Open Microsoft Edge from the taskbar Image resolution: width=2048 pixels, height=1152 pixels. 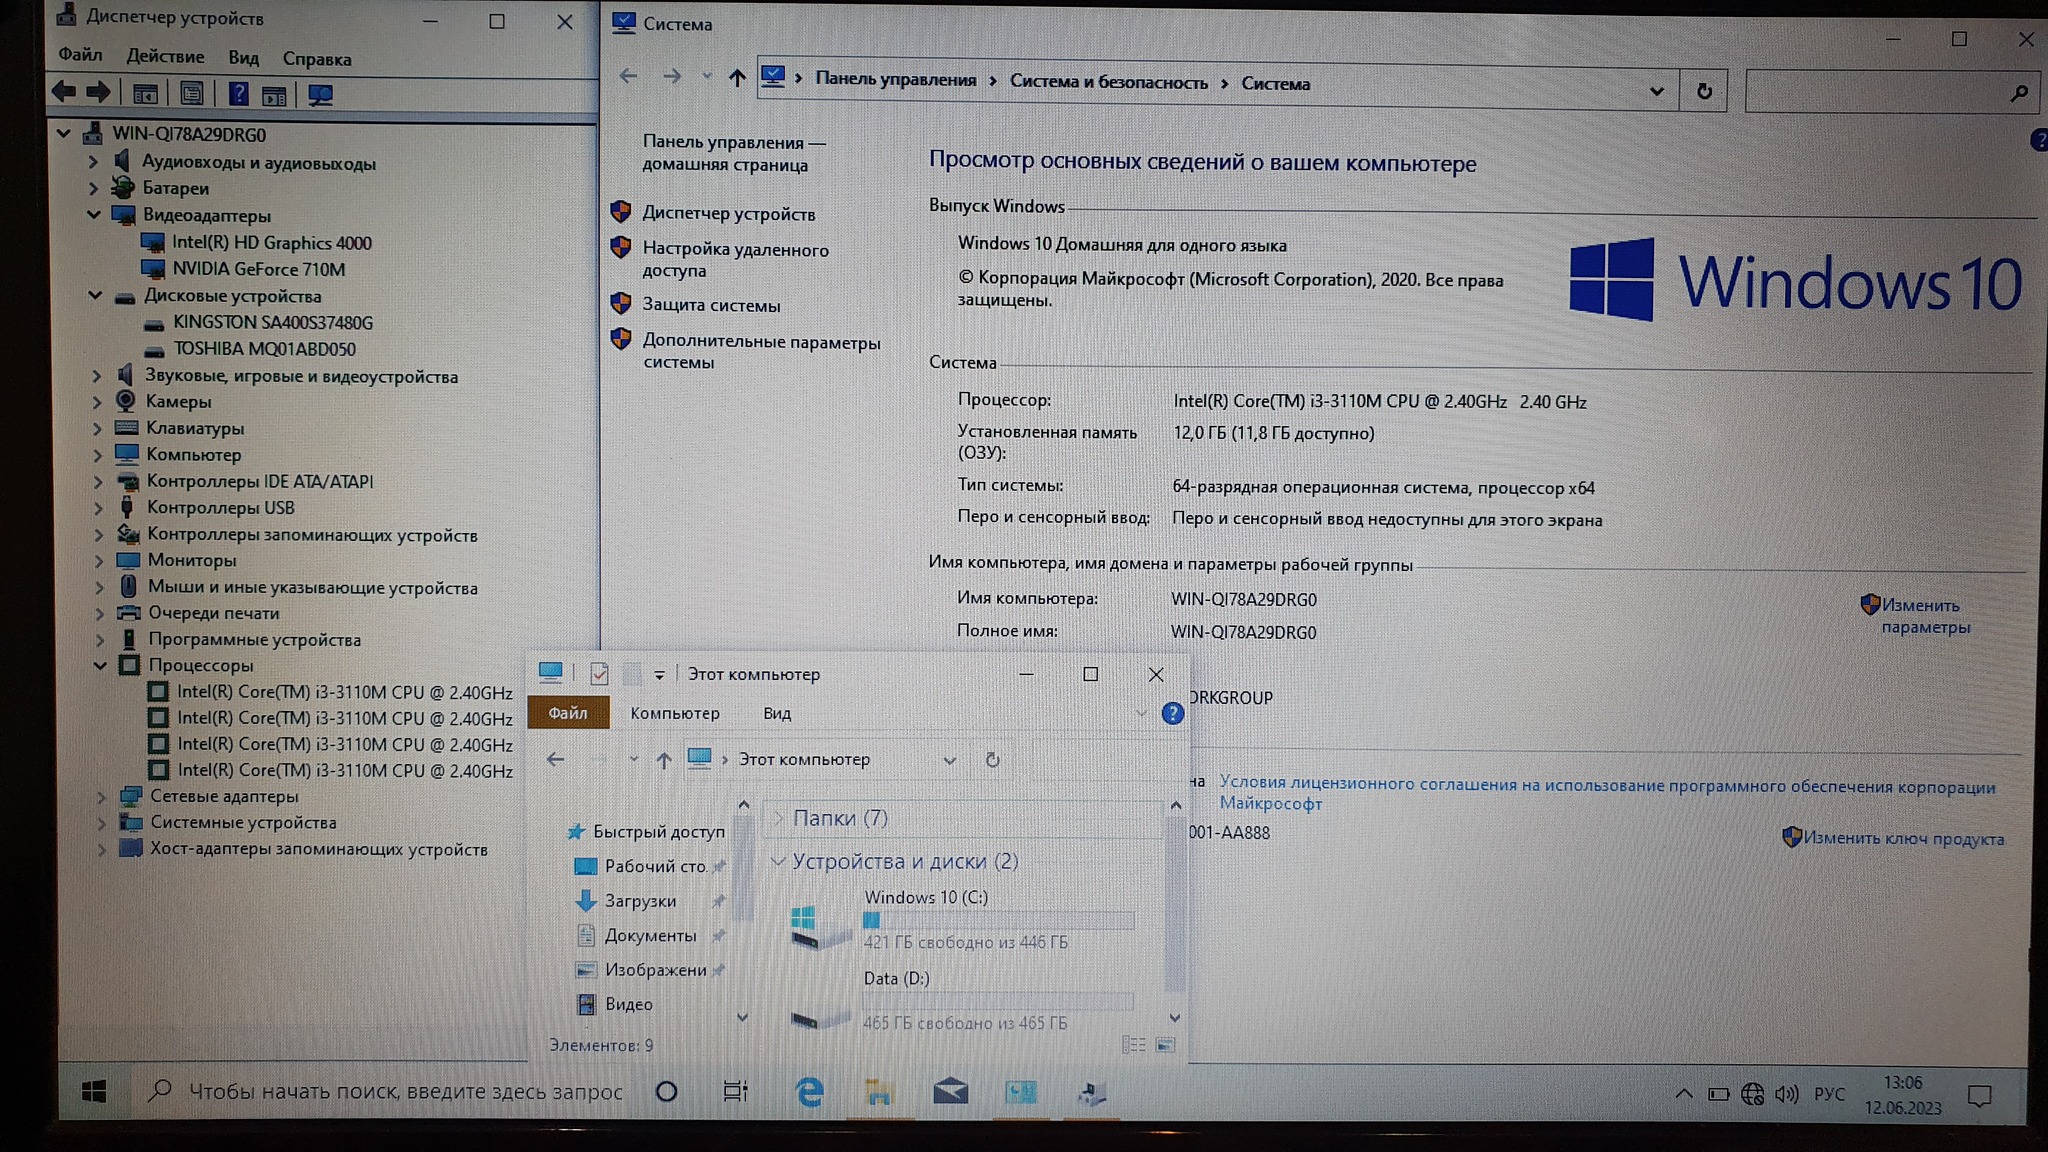click(809, 1092)
